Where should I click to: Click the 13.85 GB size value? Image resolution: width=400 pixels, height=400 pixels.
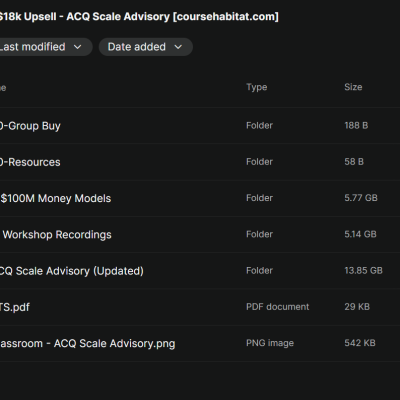(x=363, y=270)
